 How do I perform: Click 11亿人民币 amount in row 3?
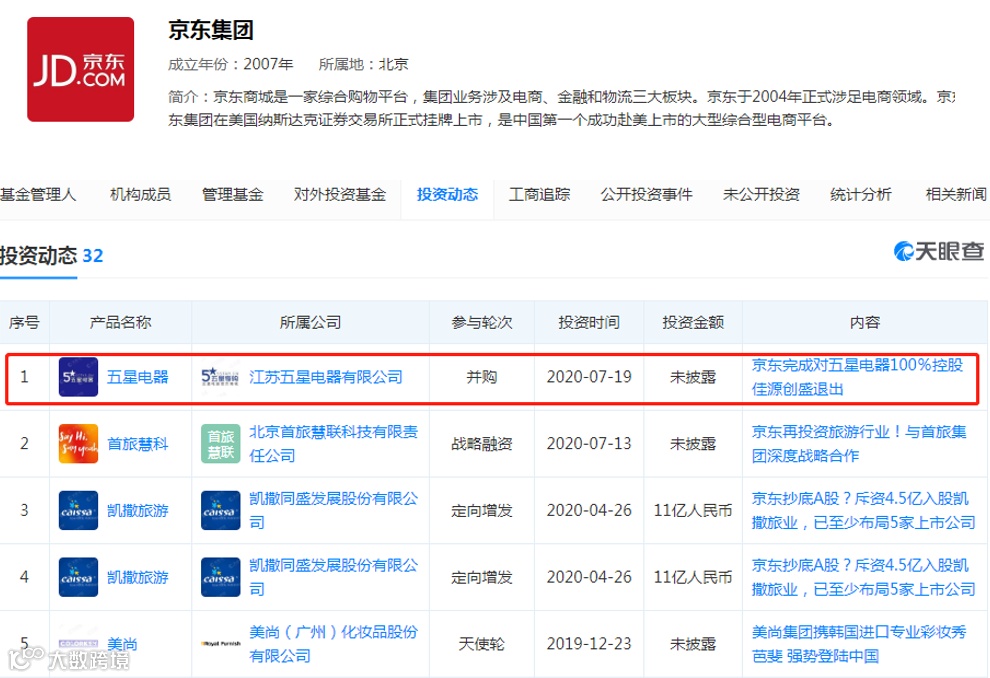[x=693, y=510]
